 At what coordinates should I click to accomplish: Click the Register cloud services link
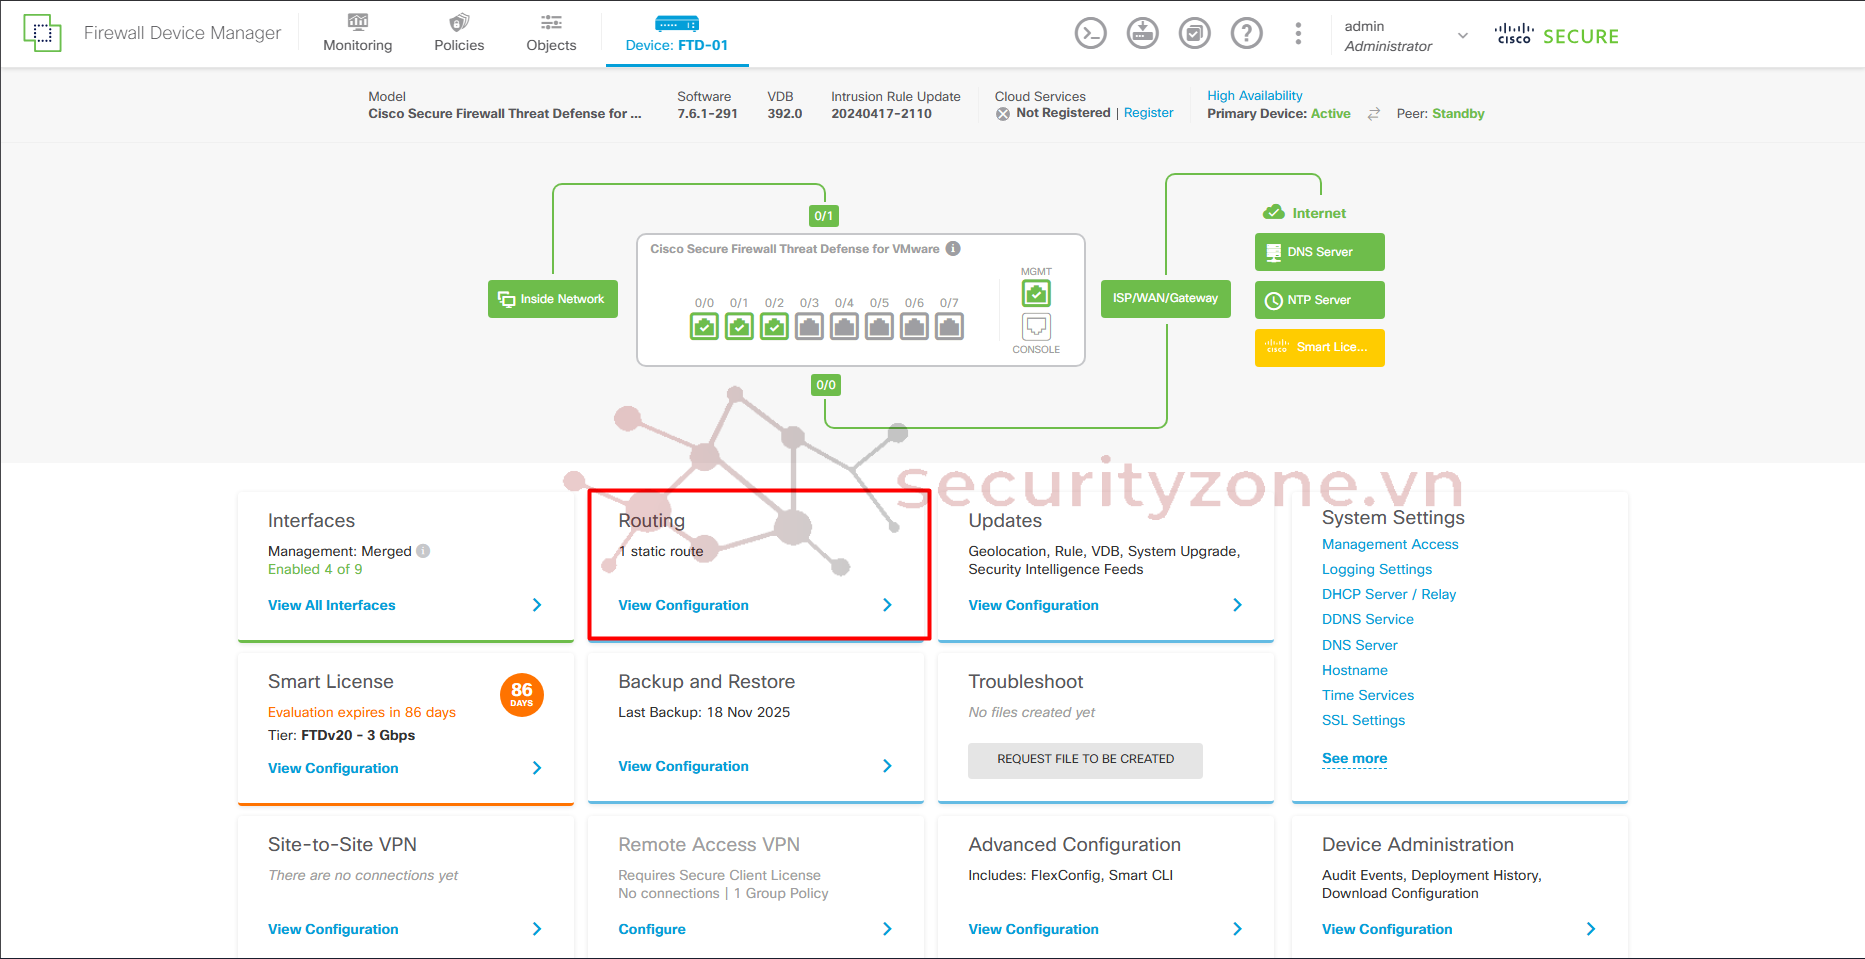[1148, 113]
